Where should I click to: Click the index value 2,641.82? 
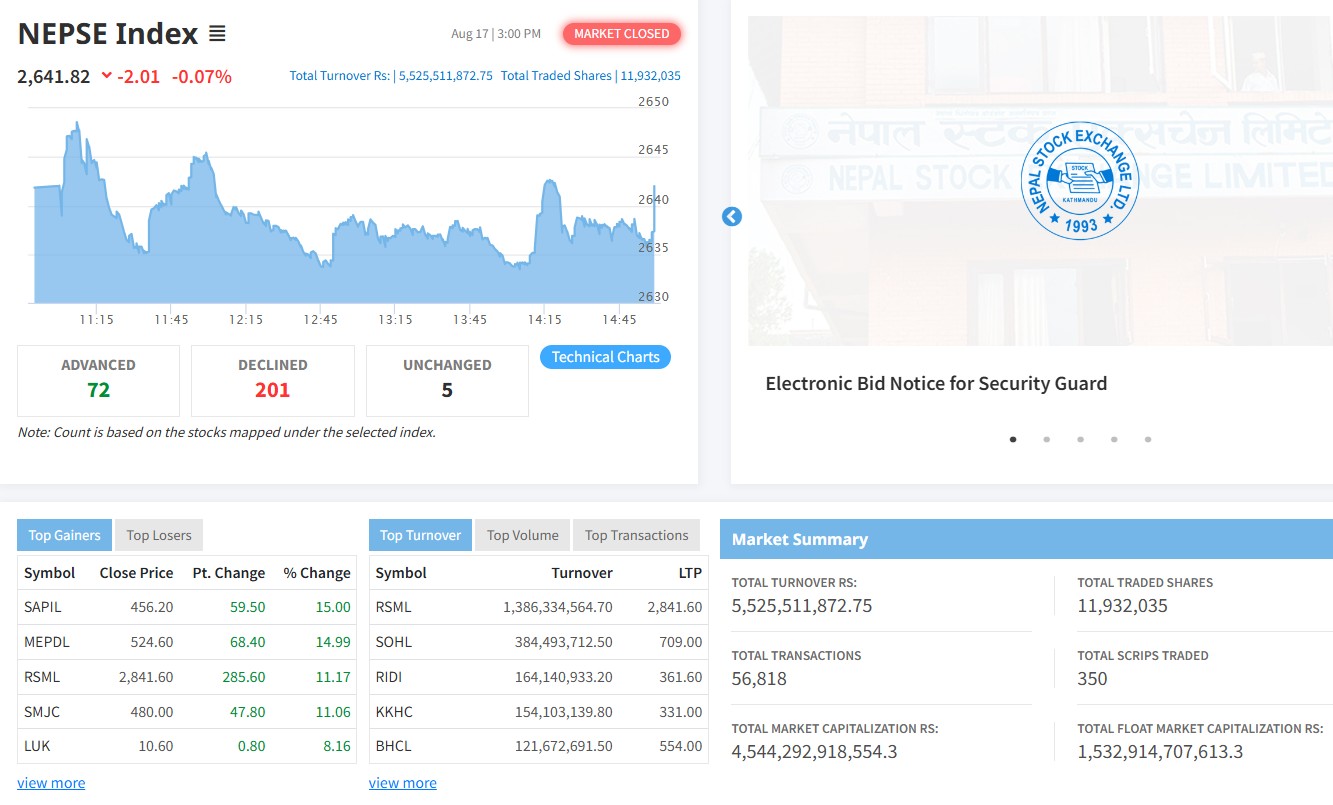point(54,76)
